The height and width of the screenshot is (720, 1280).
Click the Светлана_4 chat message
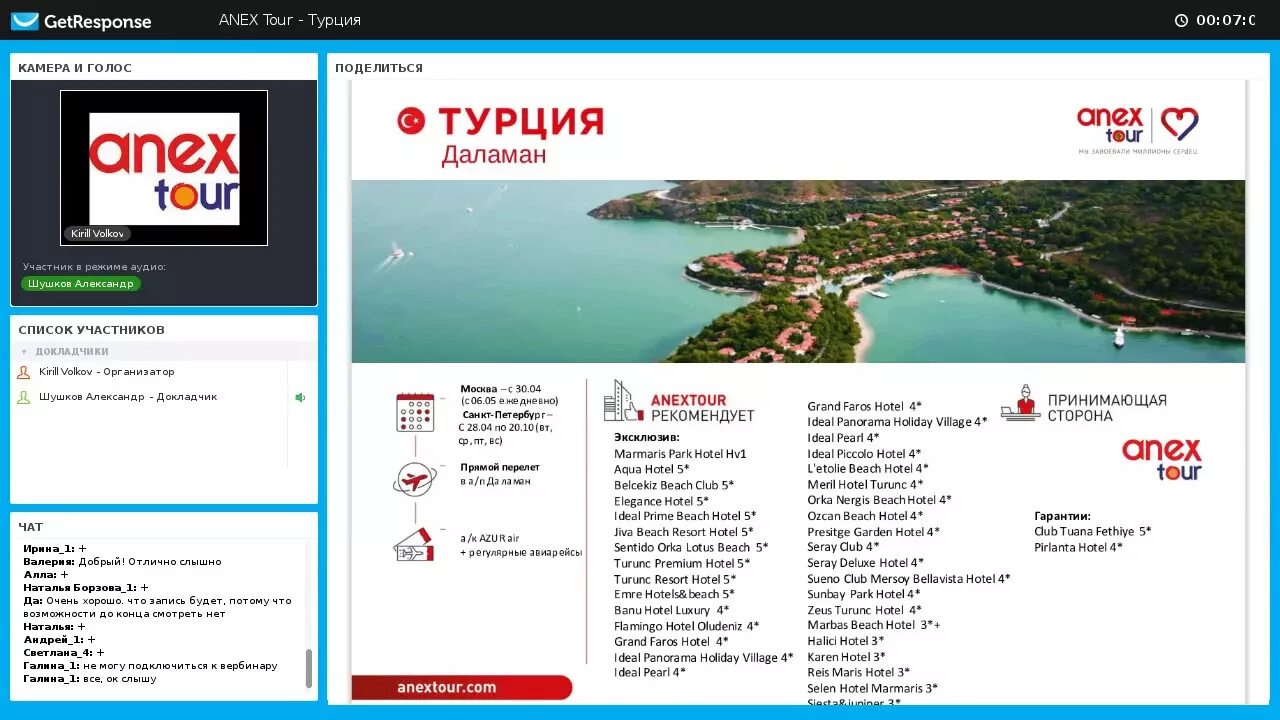(x=63, y=653)
